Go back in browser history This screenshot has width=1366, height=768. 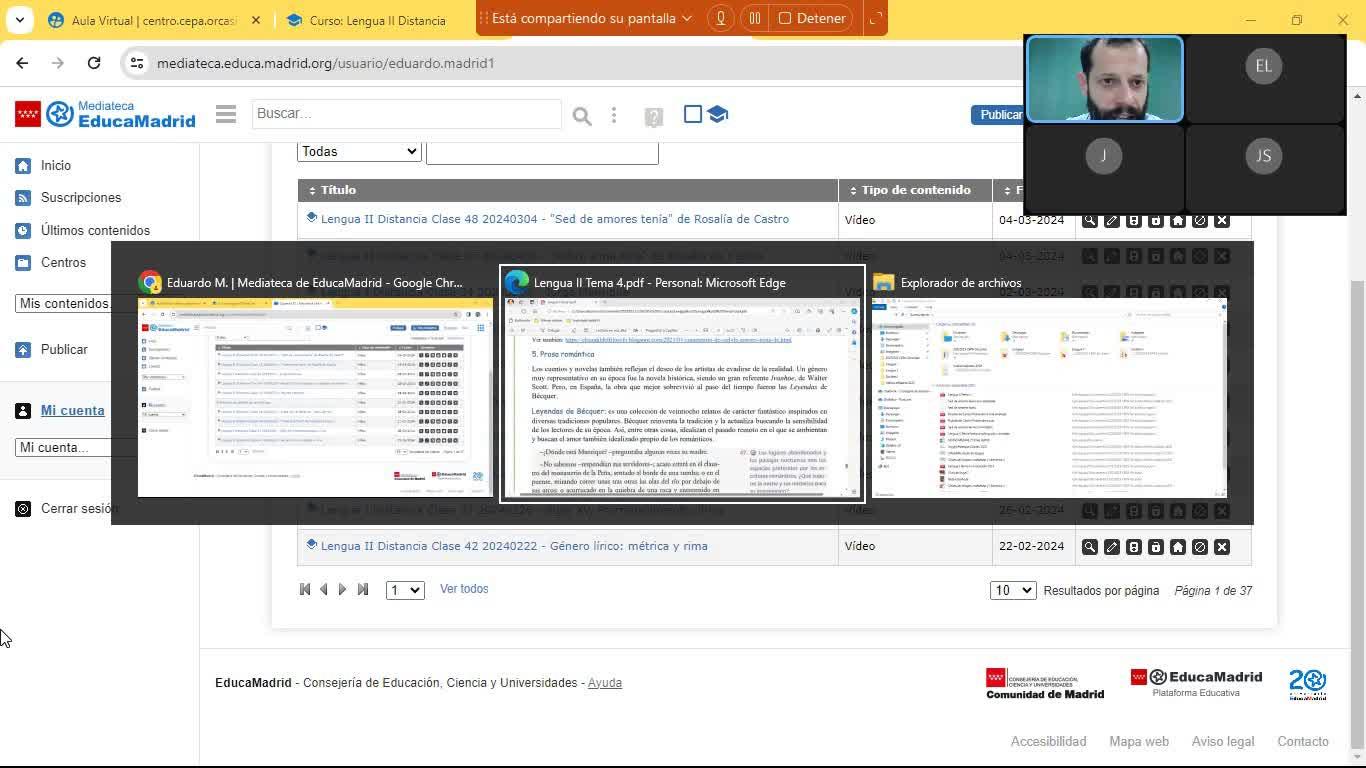(22, 63)
